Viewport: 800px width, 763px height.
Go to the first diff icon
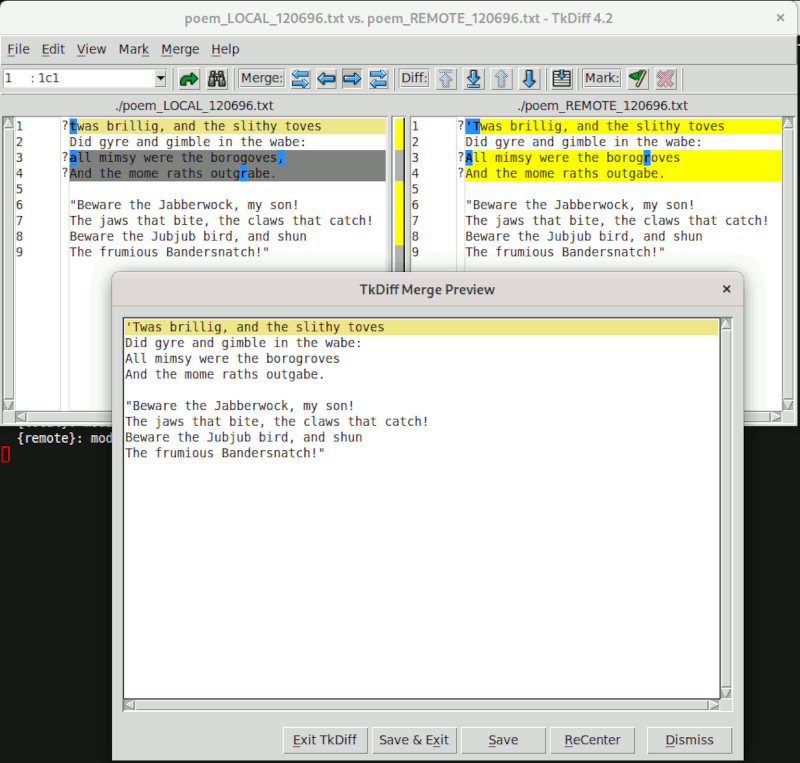[446, 79]
